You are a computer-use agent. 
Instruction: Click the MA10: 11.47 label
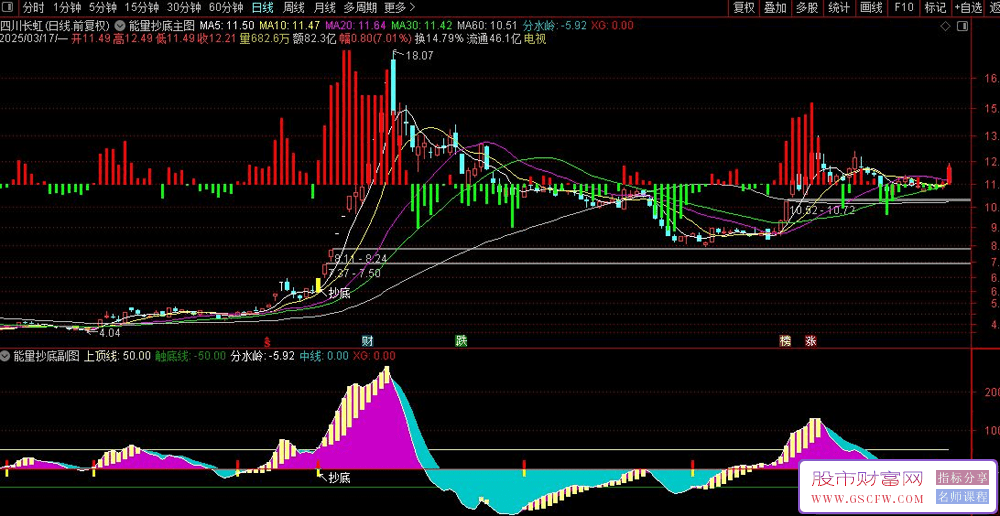290,26
